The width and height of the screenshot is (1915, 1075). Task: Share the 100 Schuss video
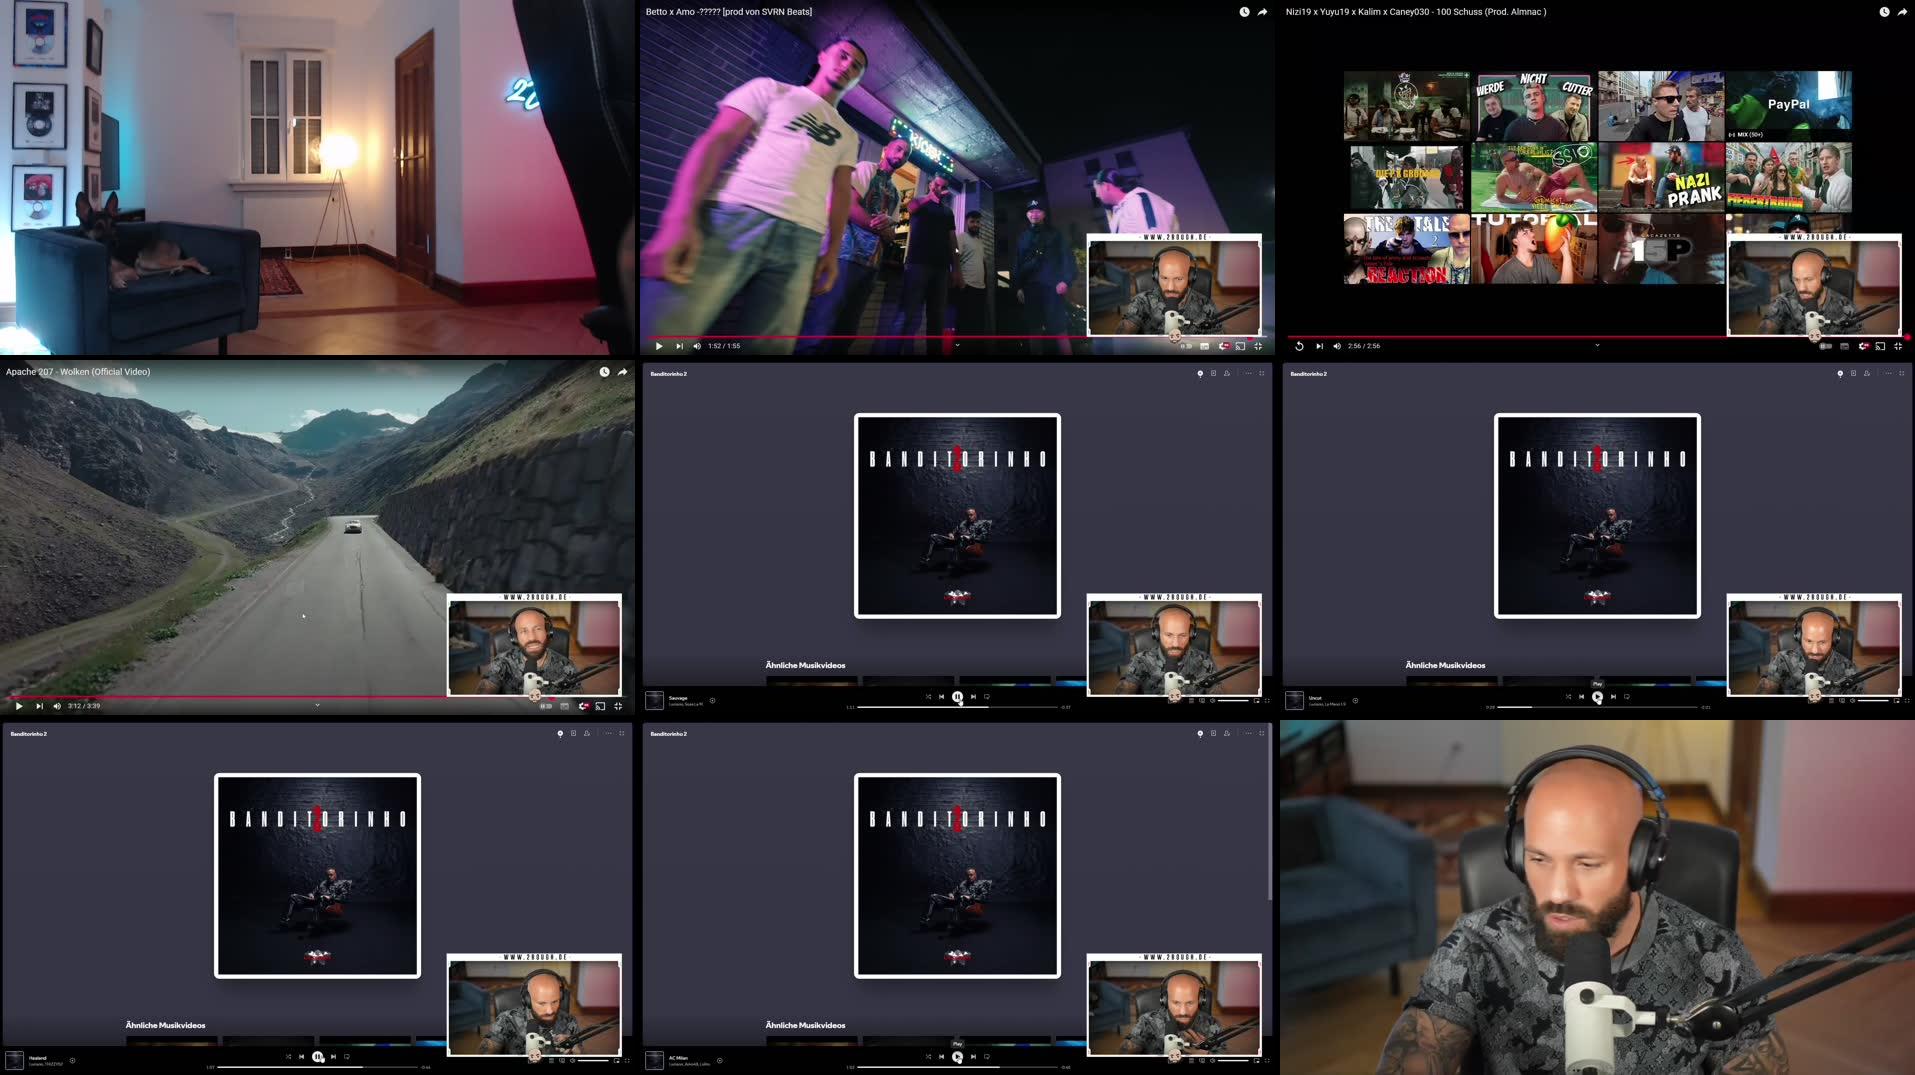click(x=1902, y=12)
